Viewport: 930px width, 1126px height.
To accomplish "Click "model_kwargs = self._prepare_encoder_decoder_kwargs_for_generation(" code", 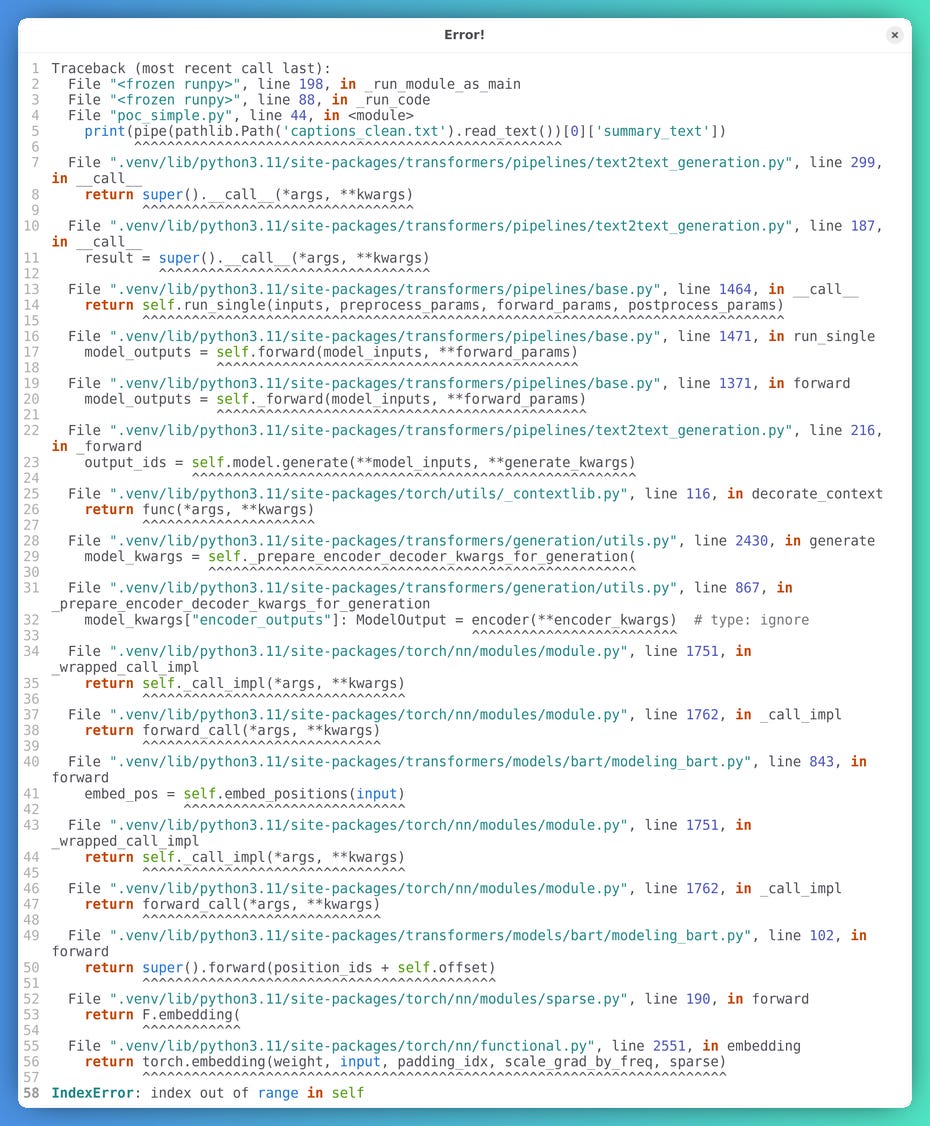I will 360,557.
